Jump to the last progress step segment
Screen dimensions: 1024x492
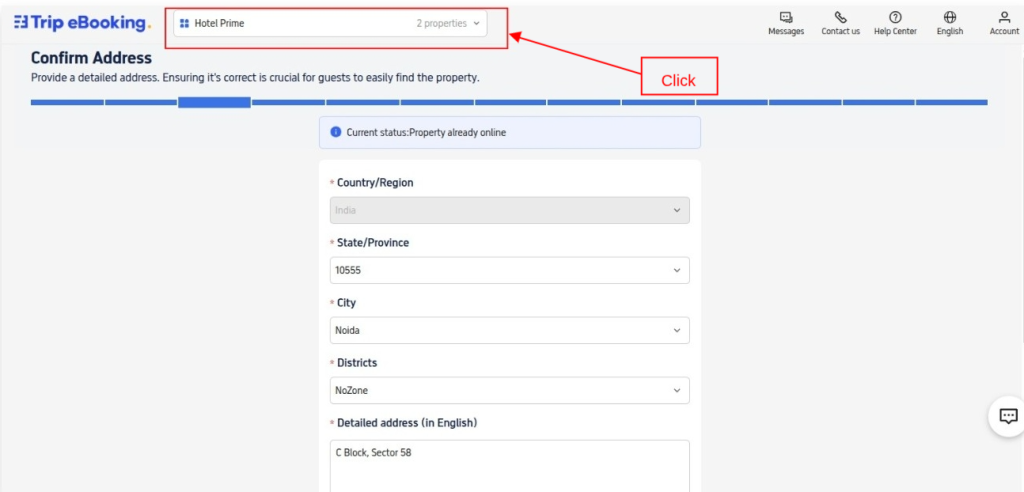coord(951,102)
